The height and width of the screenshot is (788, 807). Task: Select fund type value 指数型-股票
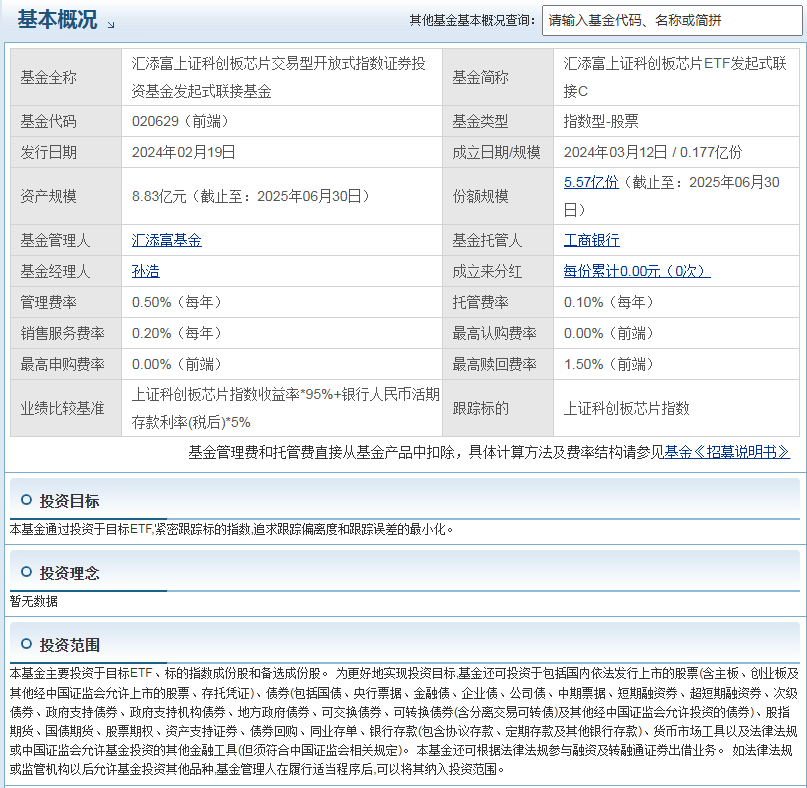[x=601, y=121]
